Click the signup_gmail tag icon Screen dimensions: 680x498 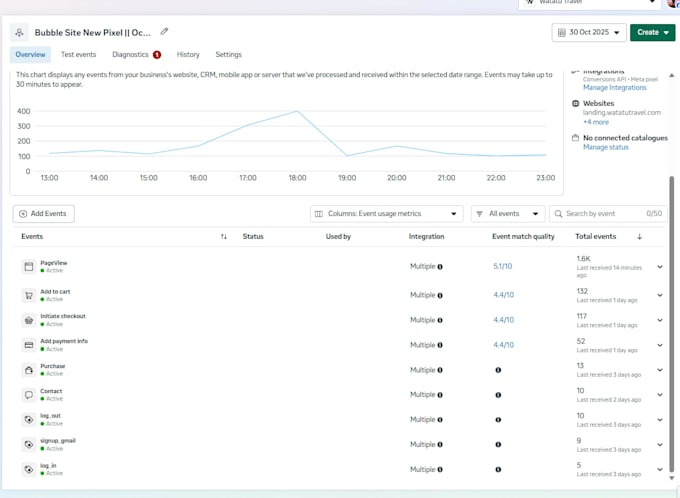tap(29, 445)
